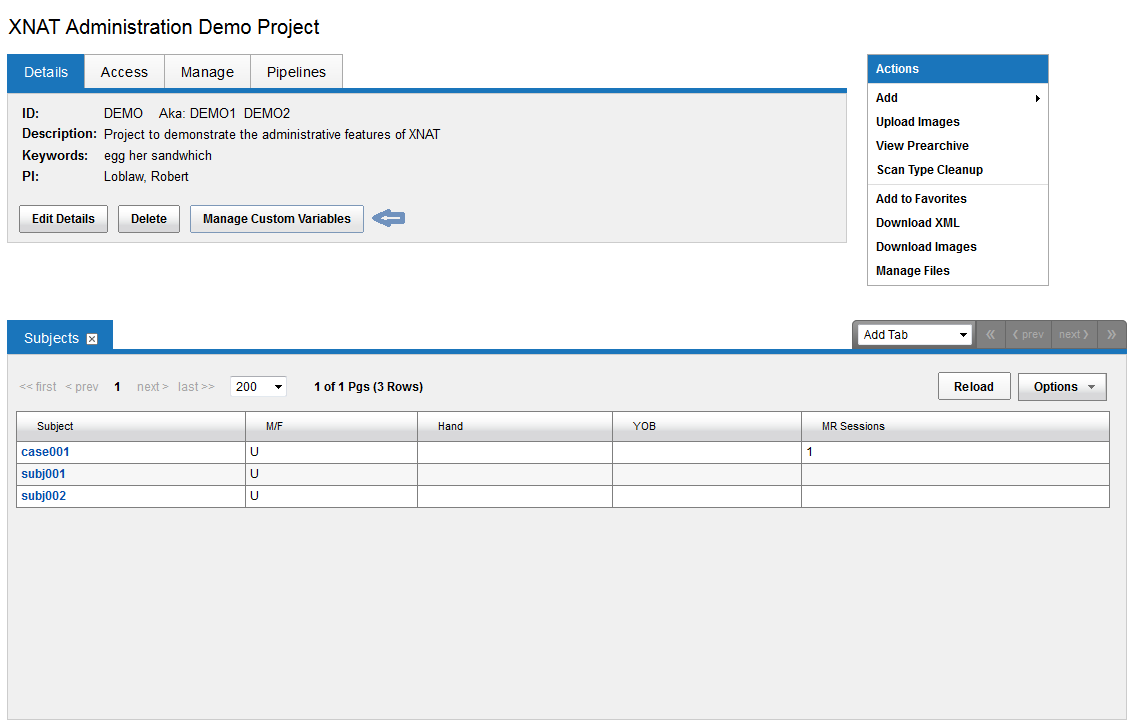The width and height of the screenshot is (1133, 727).
Task: Jump to first page double-chevron icon
Action: (x=990, y=335)
